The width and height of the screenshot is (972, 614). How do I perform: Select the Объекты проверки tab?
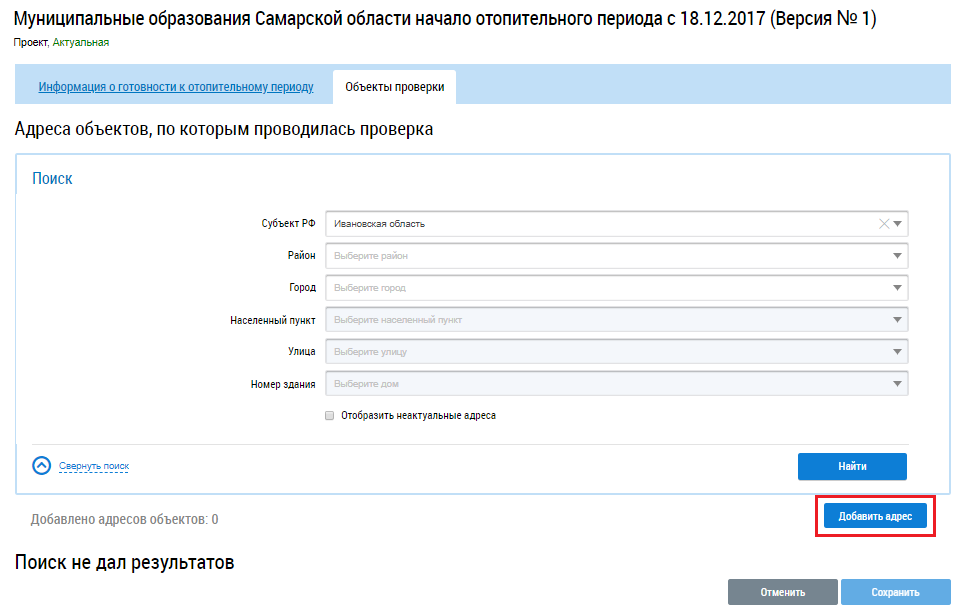tap(394, 87)
